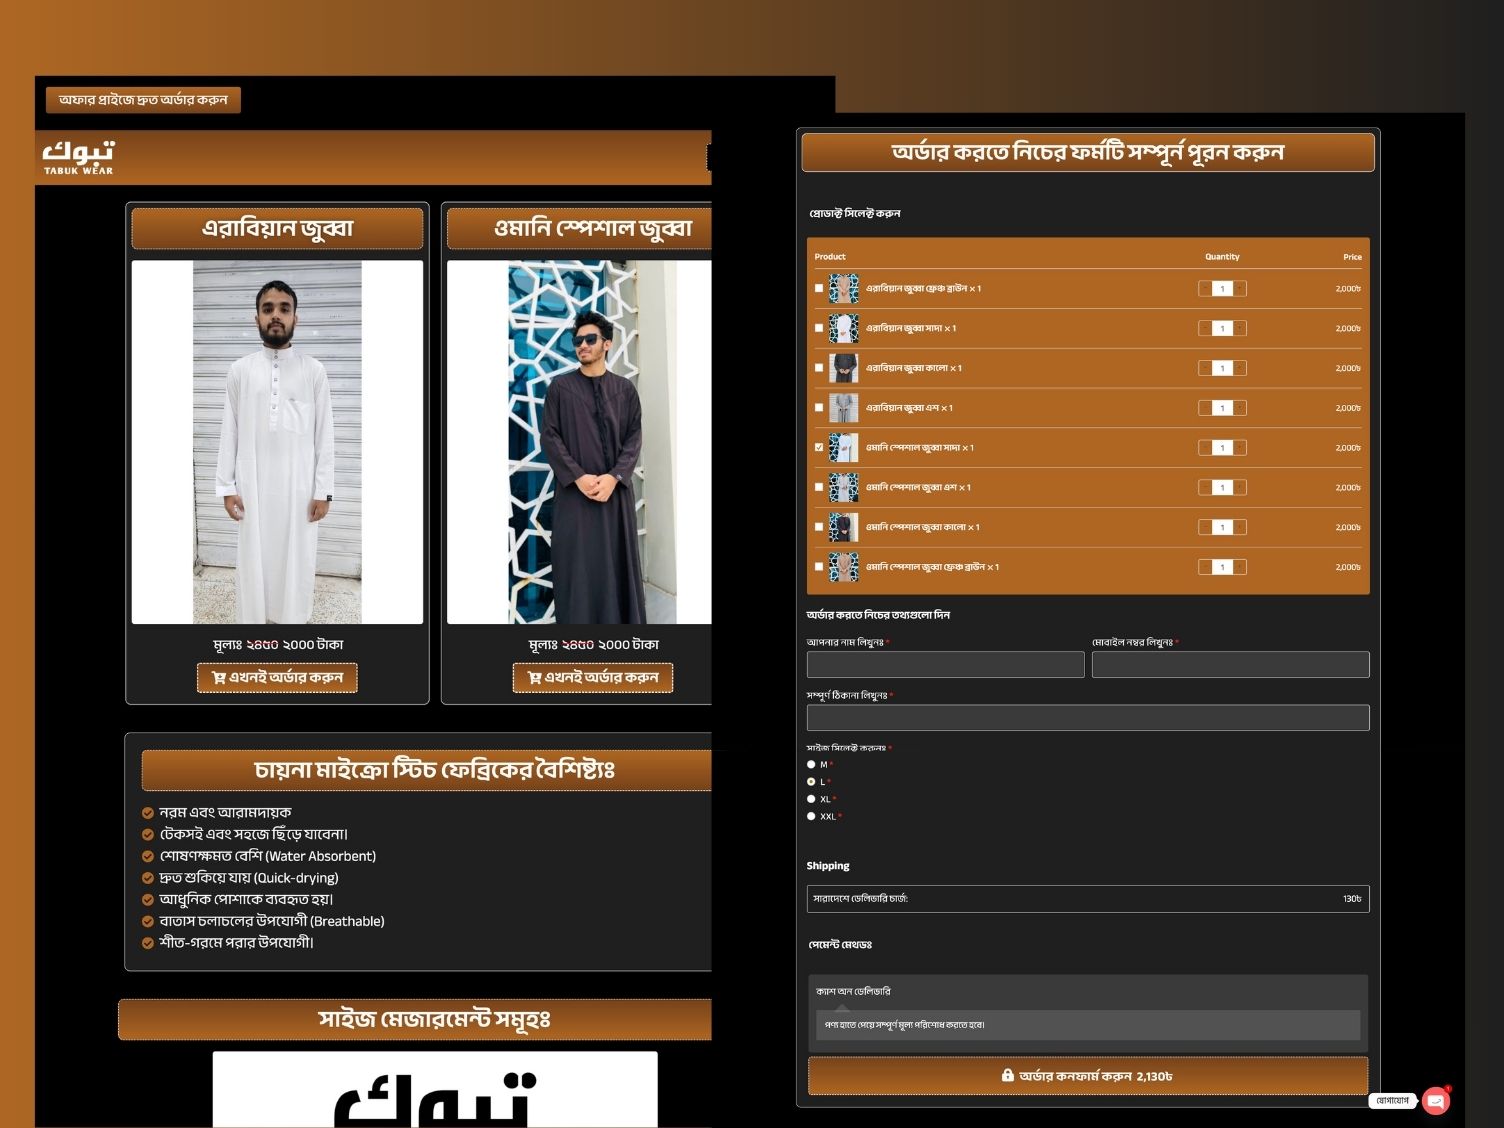Open the red chat contact bubble

1436,1100
